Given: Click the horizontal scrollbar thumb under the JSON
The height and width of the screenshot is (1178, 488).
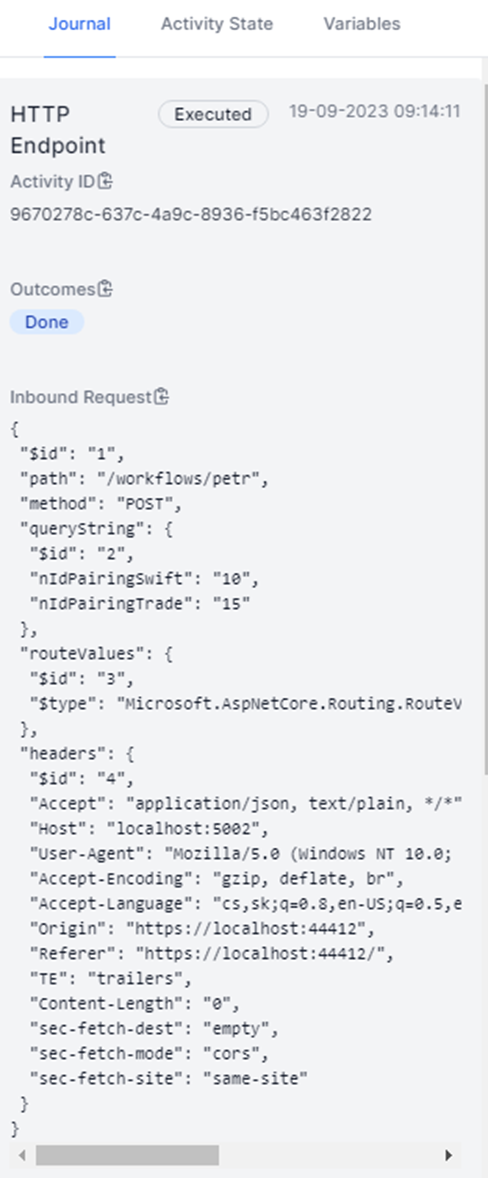Looking at the screenshot, I should (x=127, y=1155).
